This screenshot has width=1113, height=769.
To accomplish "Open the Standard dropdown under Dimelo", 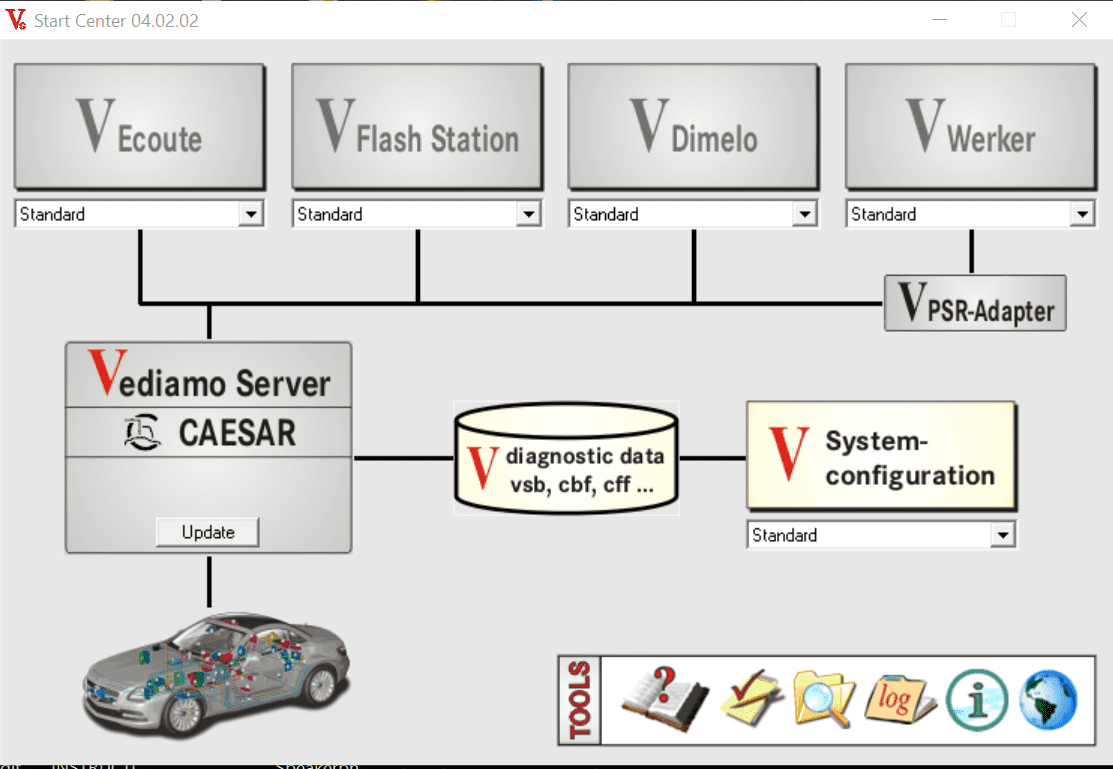I will [804, 214].
